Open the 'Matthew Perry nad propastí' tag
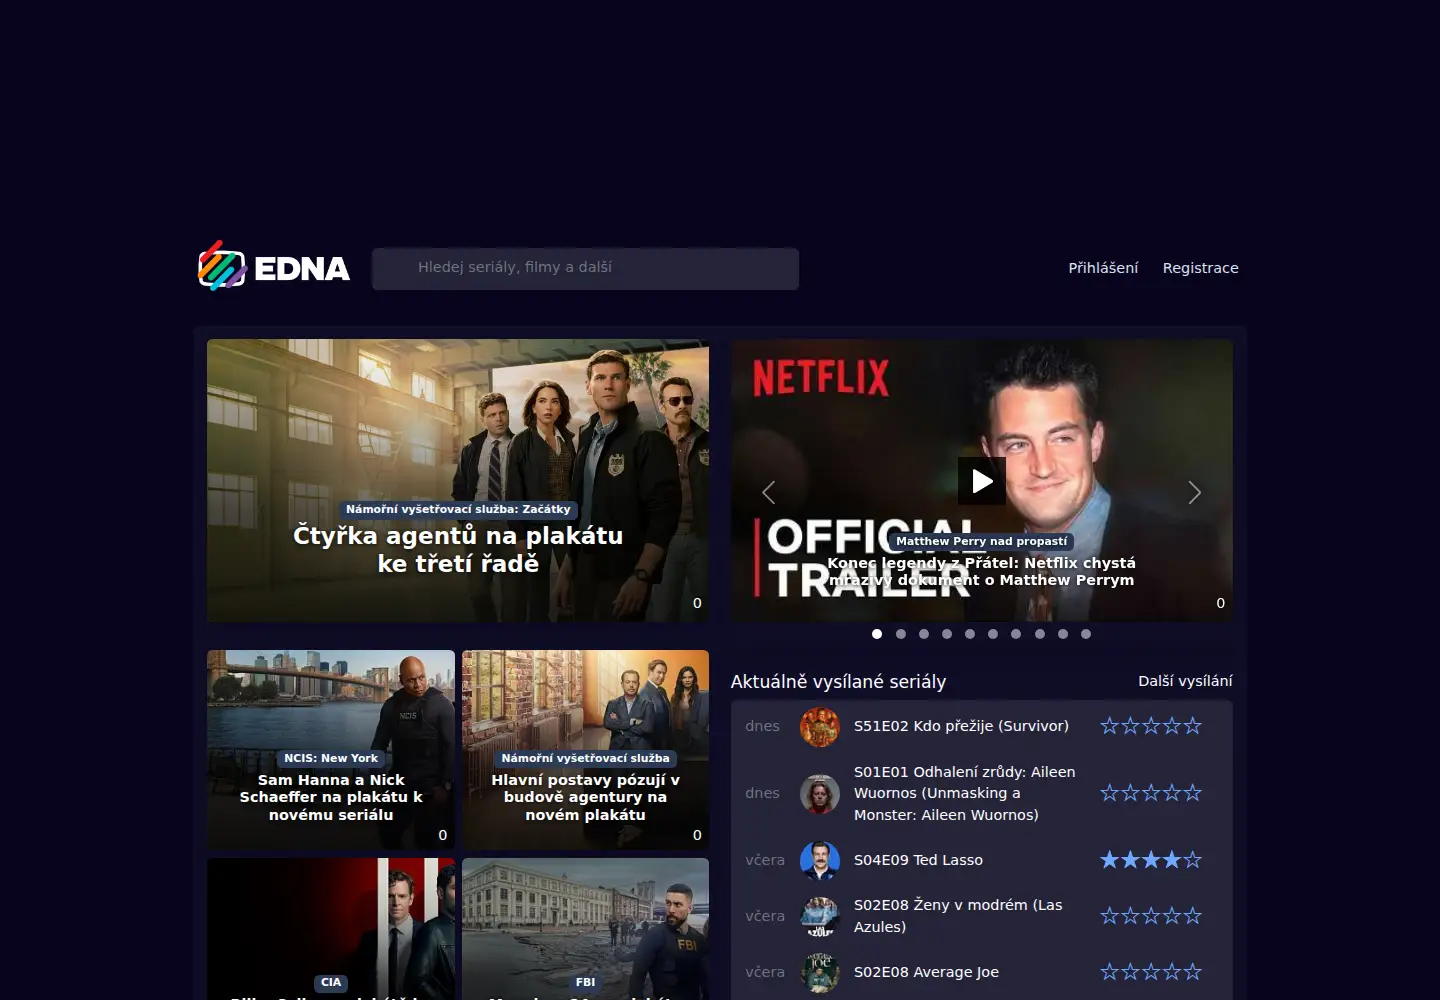The width and height of the screenshot is (1440, 1000). point(982,541)
